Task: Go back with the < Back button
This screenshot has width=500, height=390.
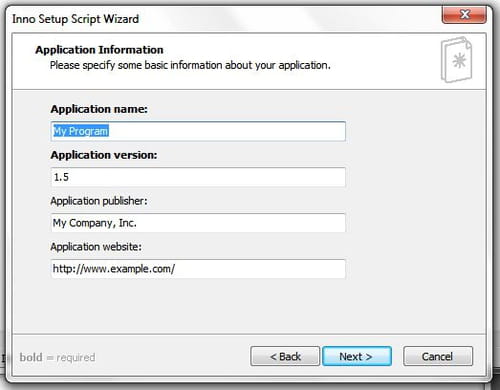Action: [285, 356]
